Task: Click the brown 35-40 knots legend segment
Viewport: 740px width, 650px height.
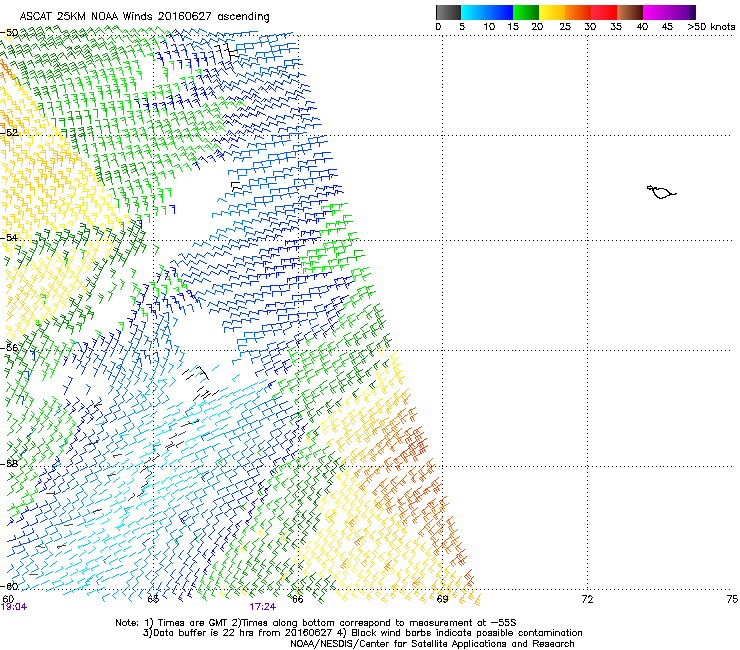Action: (630, 12)
